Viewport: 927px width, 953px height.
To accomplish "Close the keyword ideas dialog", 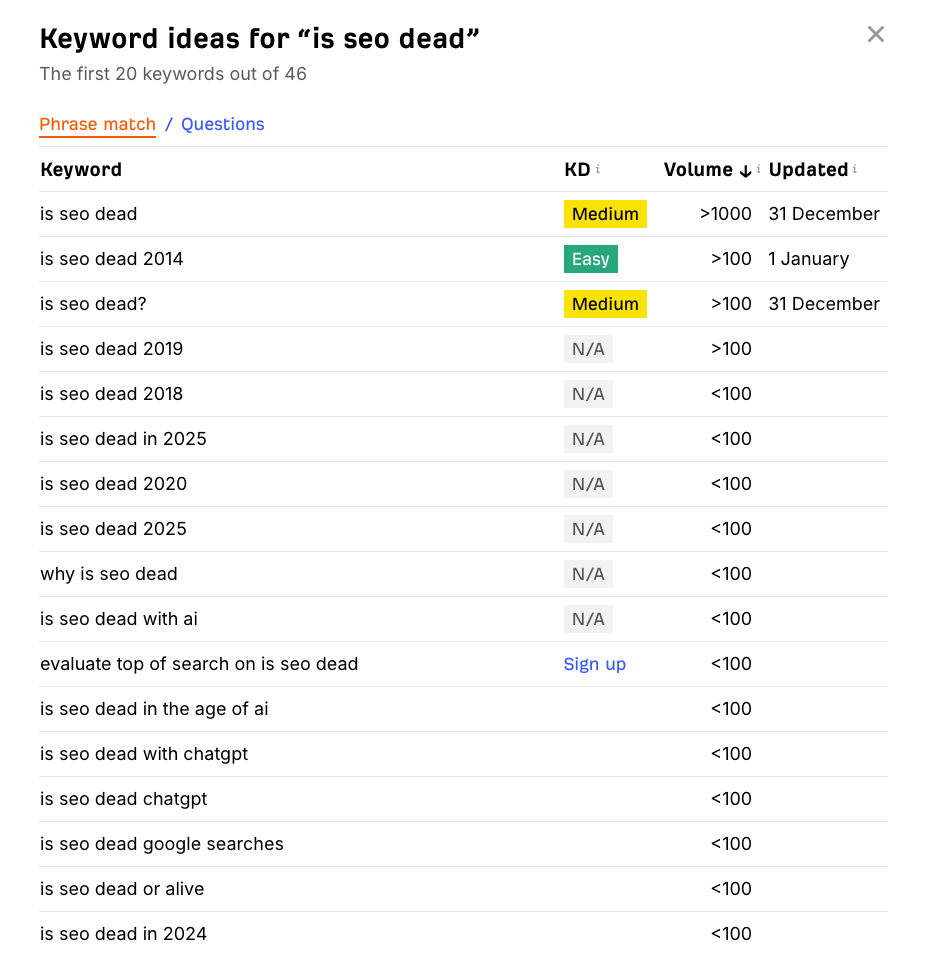I will click(875, 33).
